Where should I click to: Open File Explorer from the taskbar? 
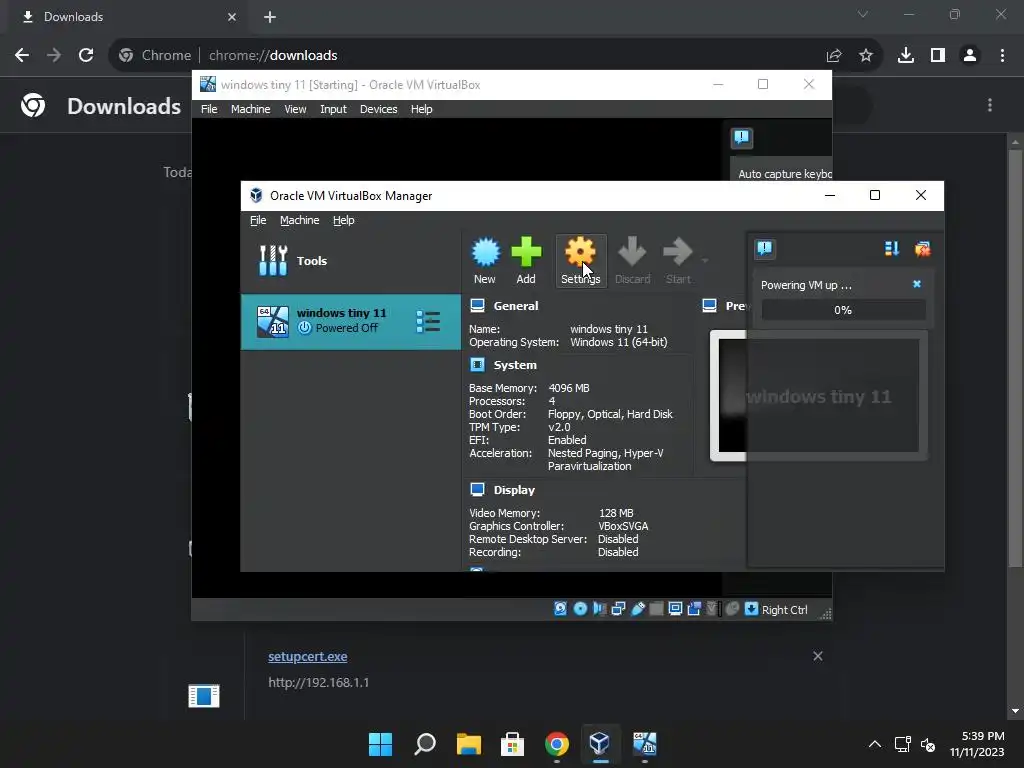coord(469,744)
